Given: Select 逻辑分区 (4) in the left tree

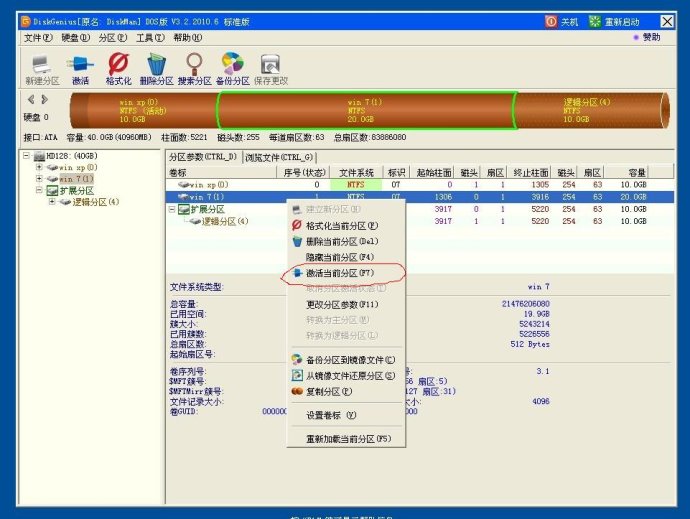Looking at the screenshot, I should tap(95, 202).
